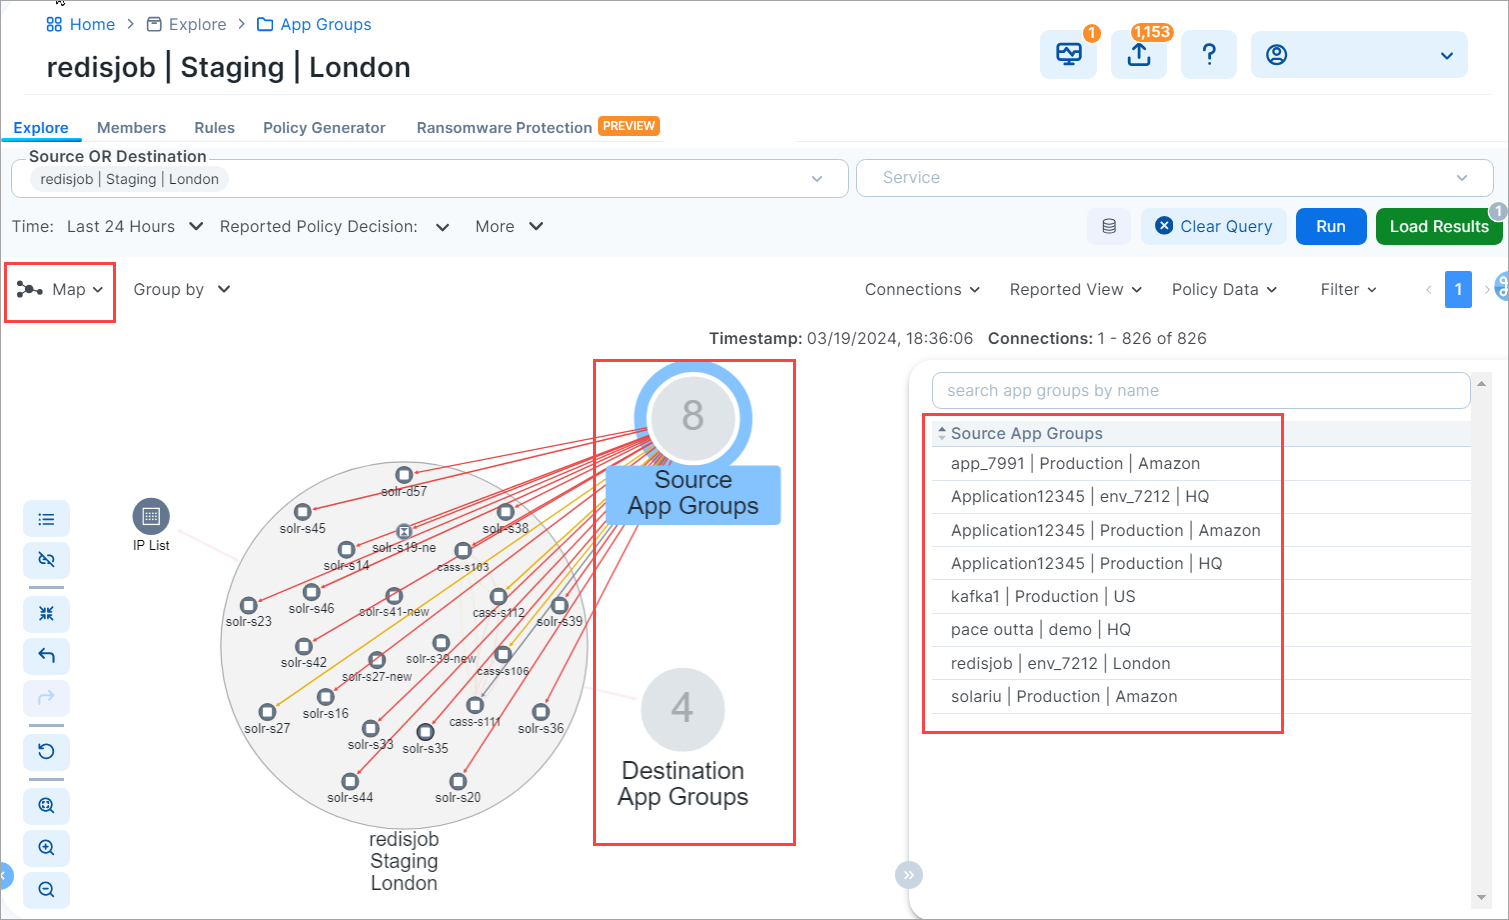The width and height of the screenshot is (1509, 920).
Task: Click the upload icon showing 1,153
Action: 1138,55
